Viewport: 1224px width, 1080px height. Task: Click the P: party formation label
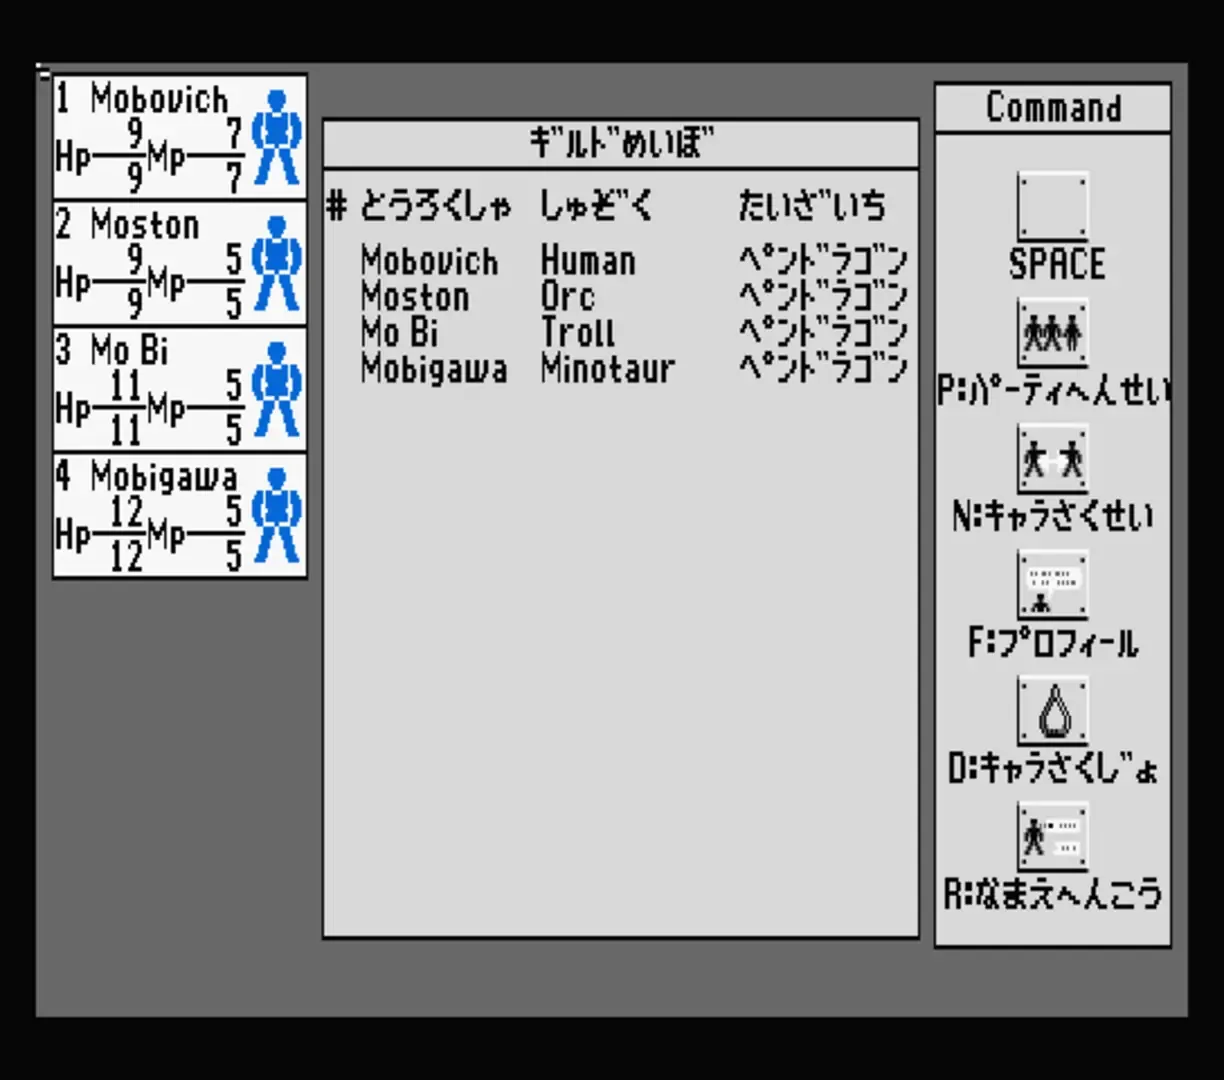pyautogui.click(x=1052, y=390)
